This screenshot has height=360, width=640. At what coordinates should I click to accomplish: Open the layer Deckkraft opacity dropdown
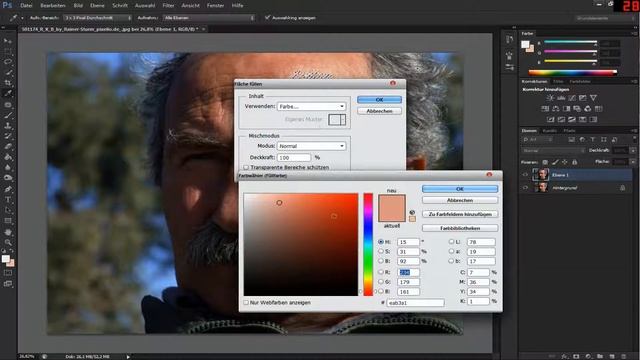(x=633, y=151)
